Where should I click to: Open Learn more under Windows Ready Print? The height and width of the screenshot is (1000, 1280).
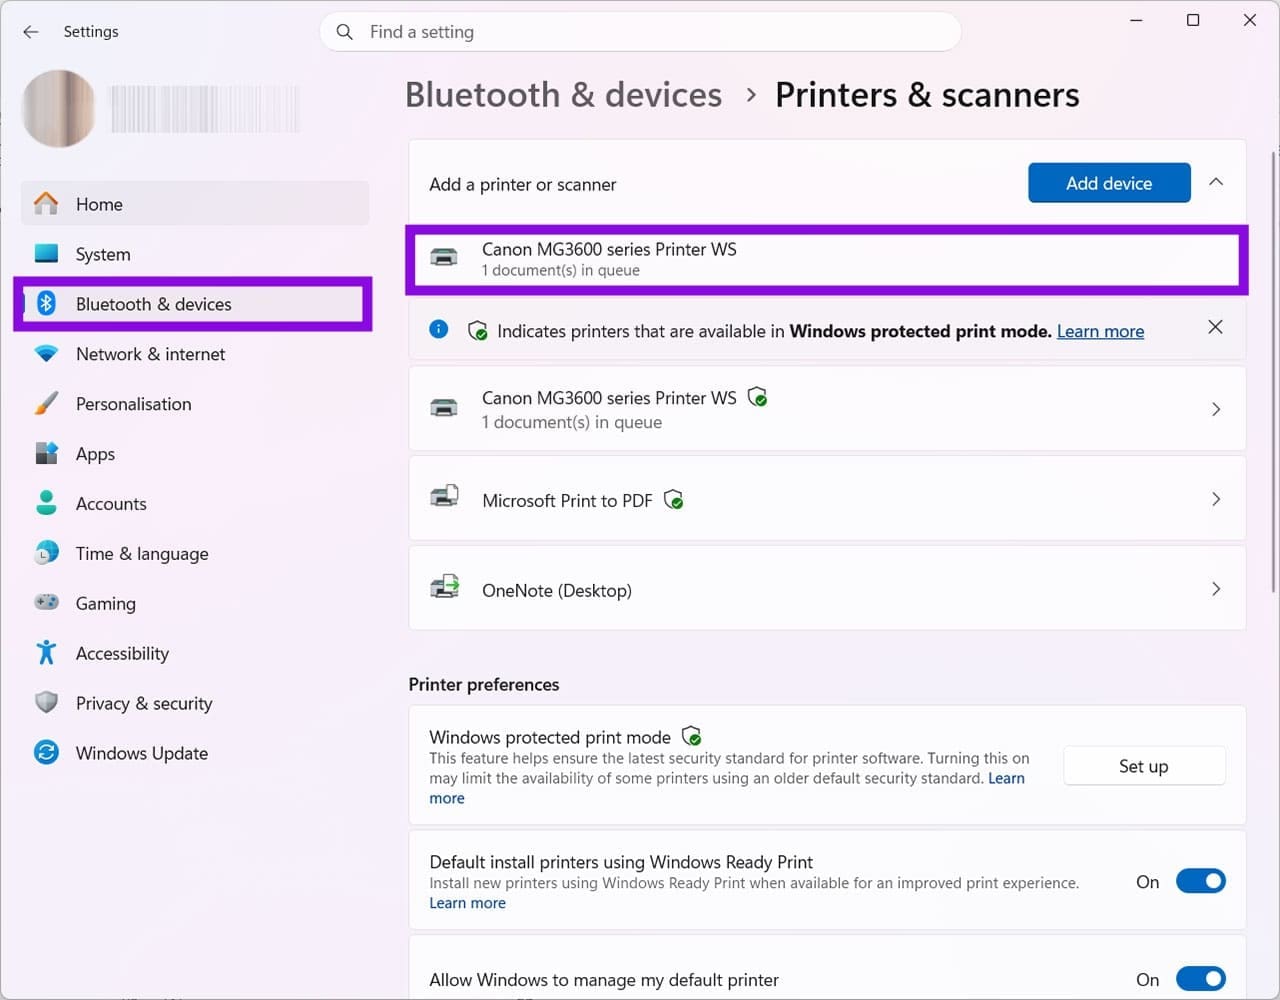coord(467,903)
